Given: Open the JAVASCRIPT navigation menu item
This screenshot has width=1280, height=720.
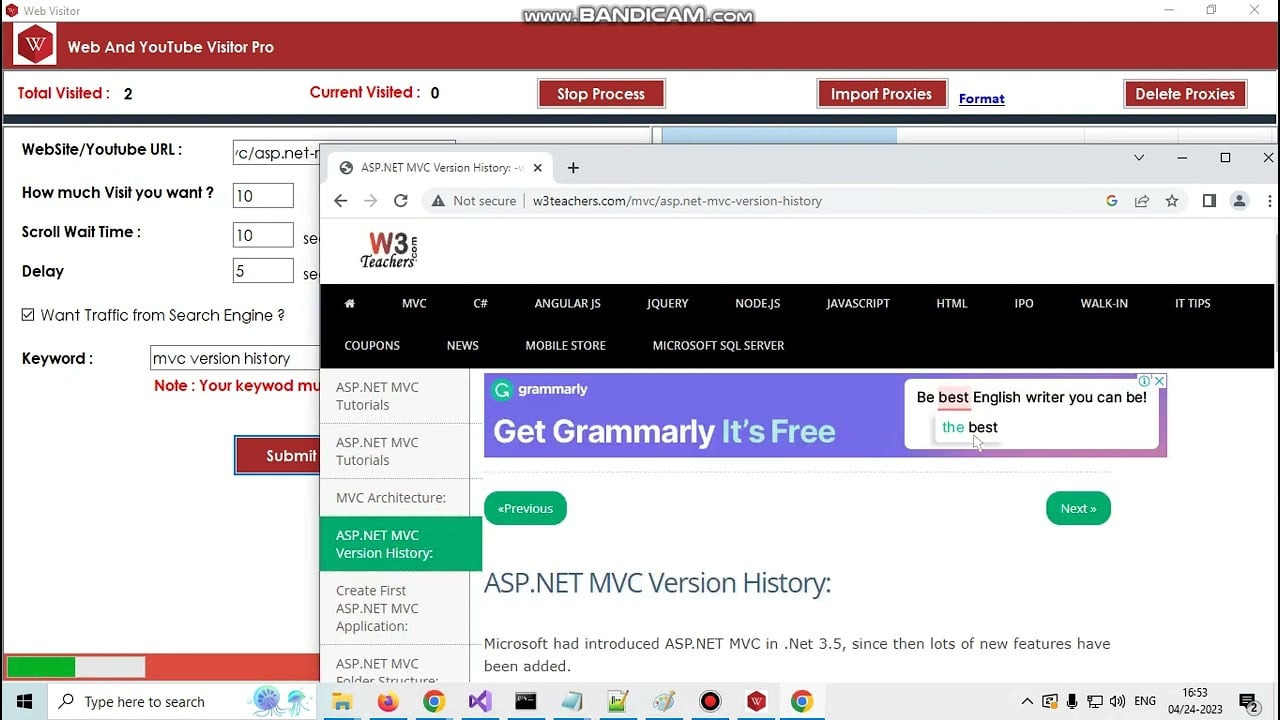Looking at the screenshot, I should coord(857,304).
